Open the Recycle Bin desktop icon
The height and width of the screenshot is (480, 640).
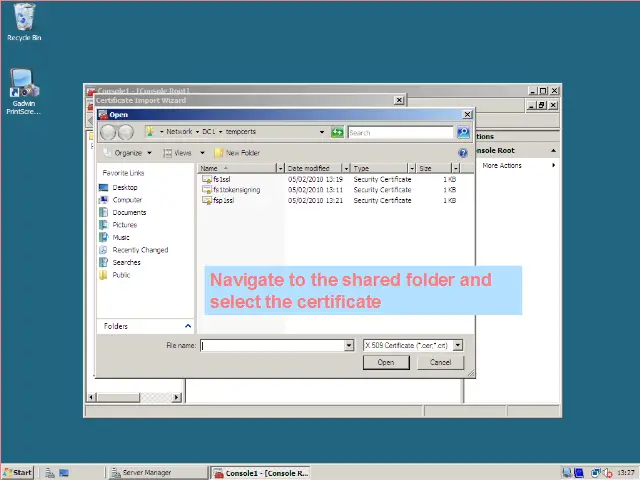pyautogui.click(x=23, y=18)
